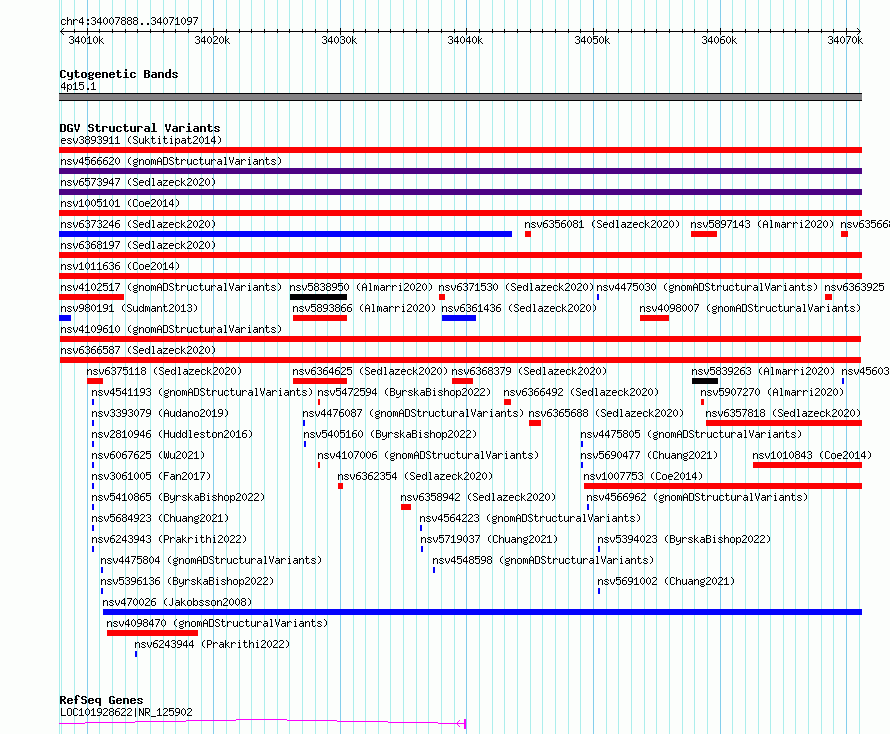Click nsv6362354 (Sedlazeck2020) label

(415, 476)
